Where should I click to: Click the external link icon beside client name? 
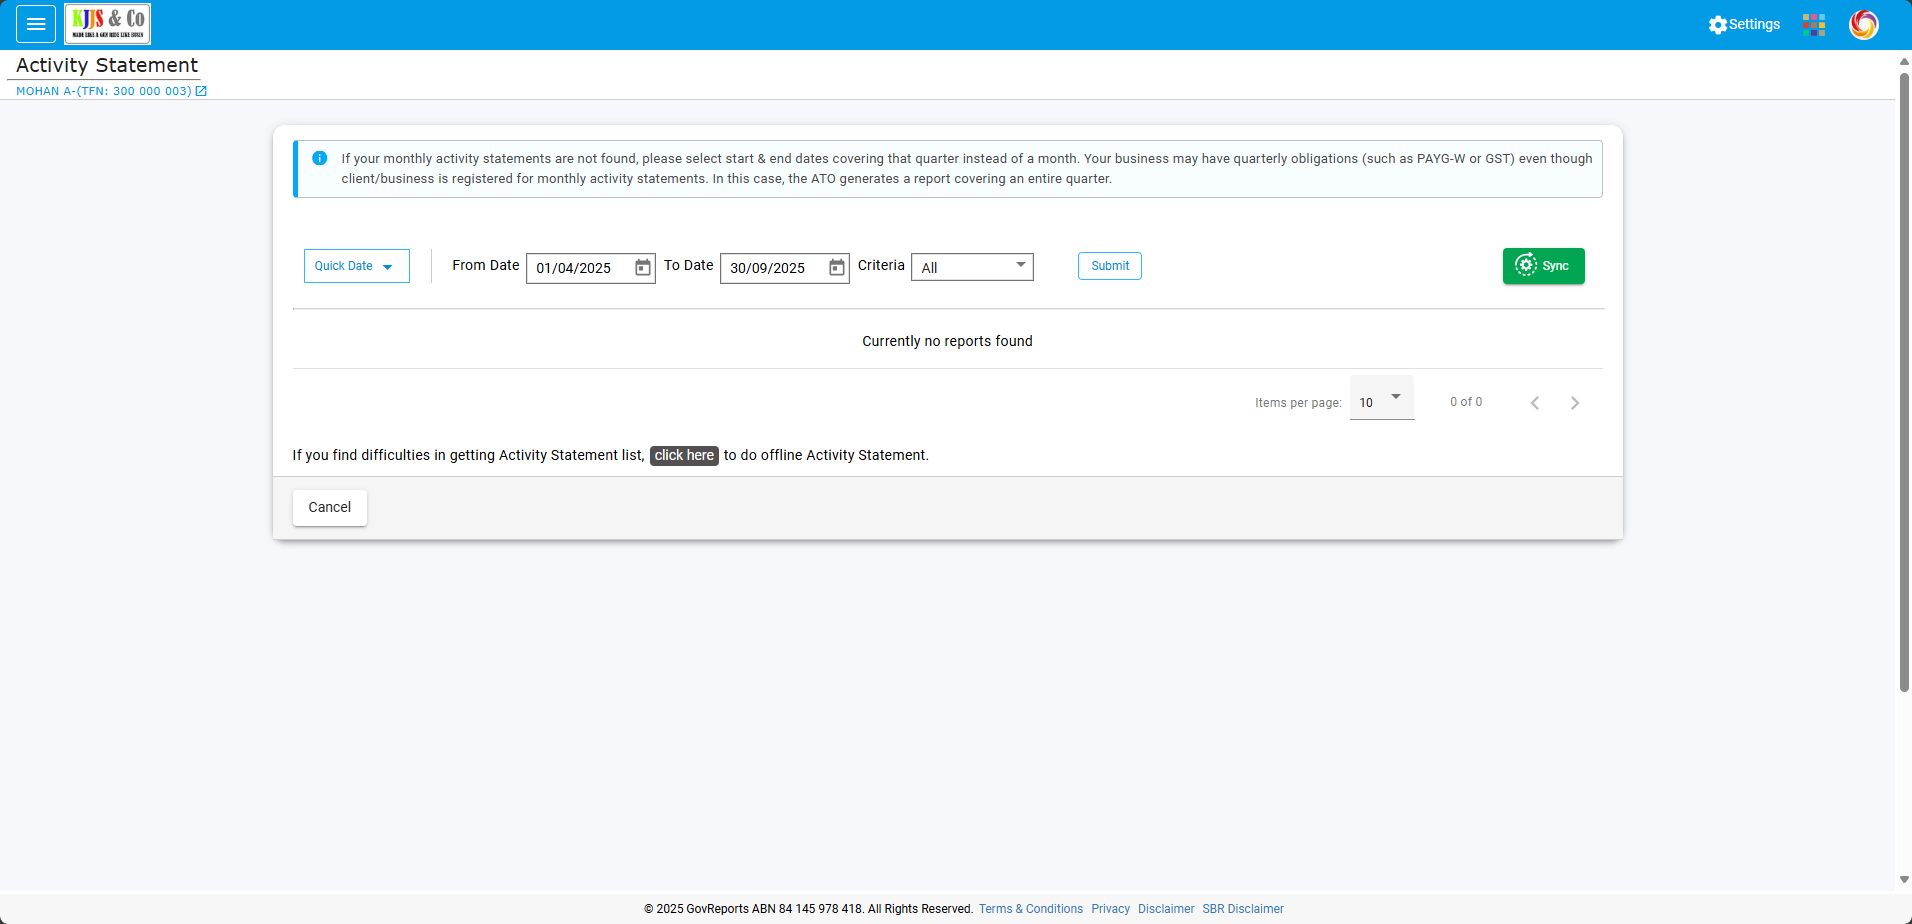click(201, 91)
